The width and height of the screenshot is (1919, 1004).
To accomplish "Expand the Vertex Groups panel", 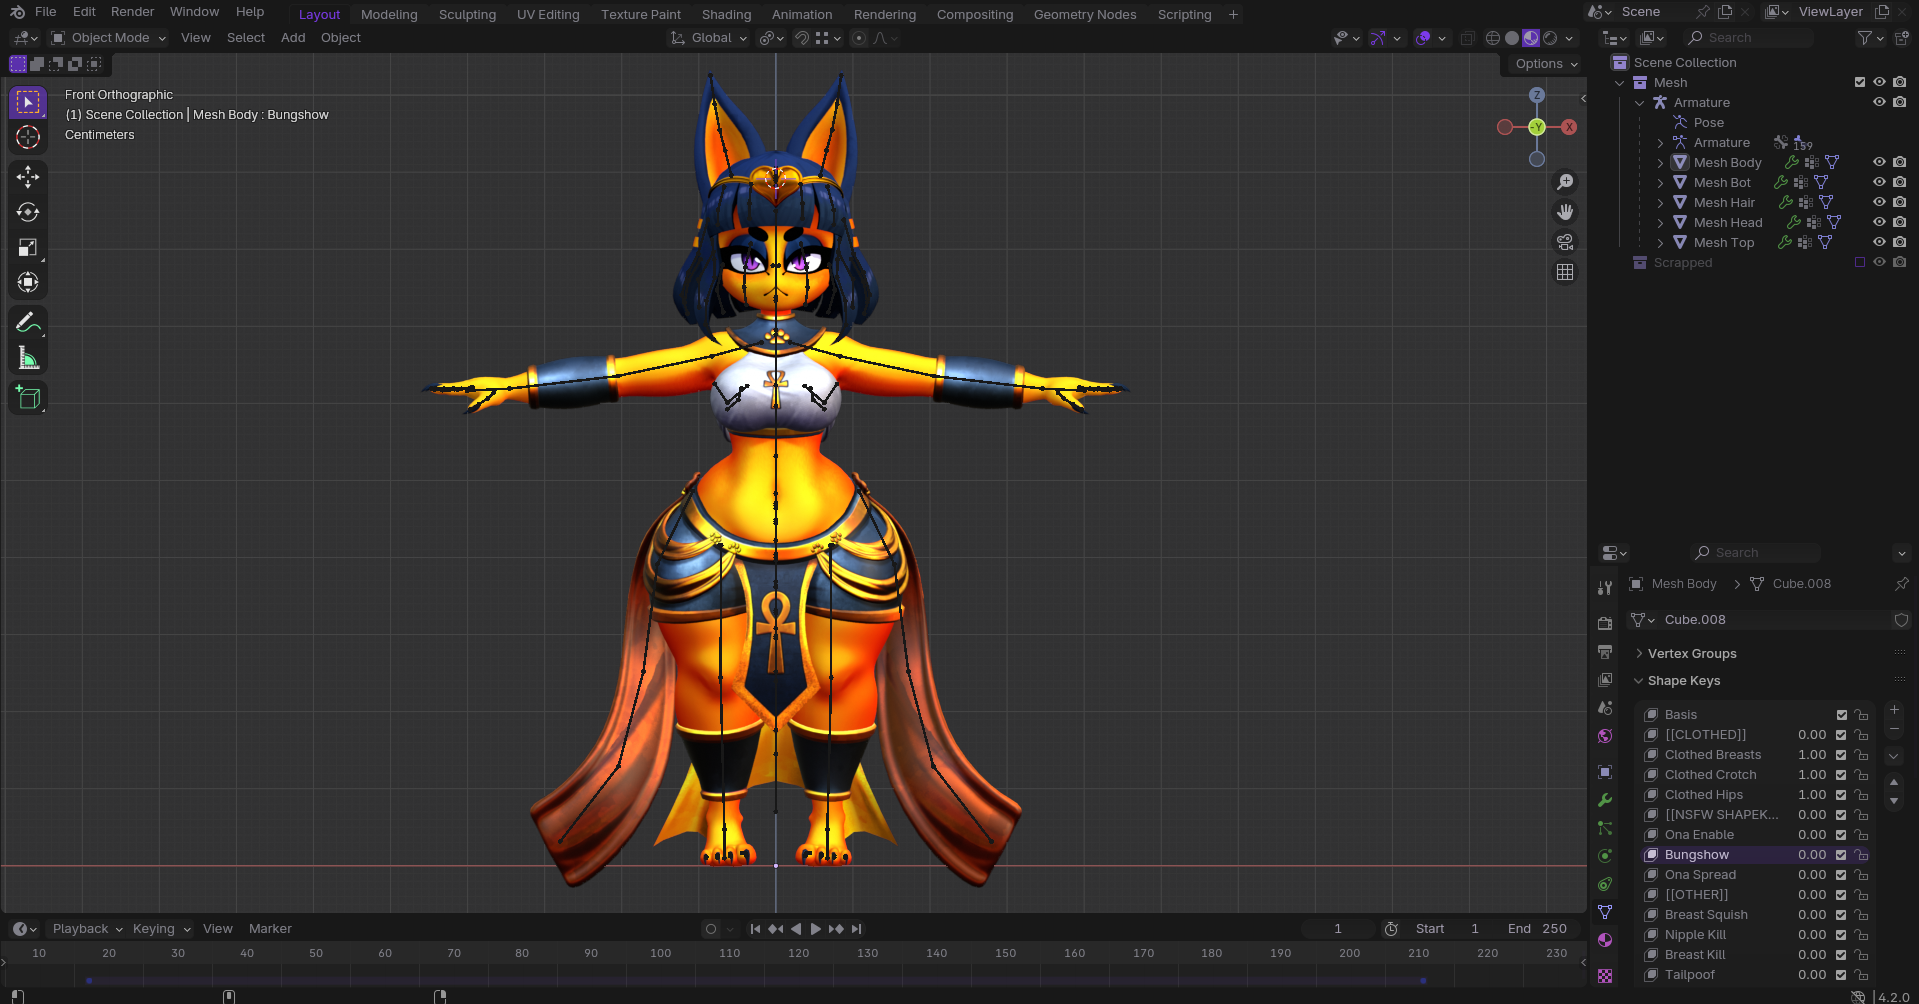I will point(1691,653).
